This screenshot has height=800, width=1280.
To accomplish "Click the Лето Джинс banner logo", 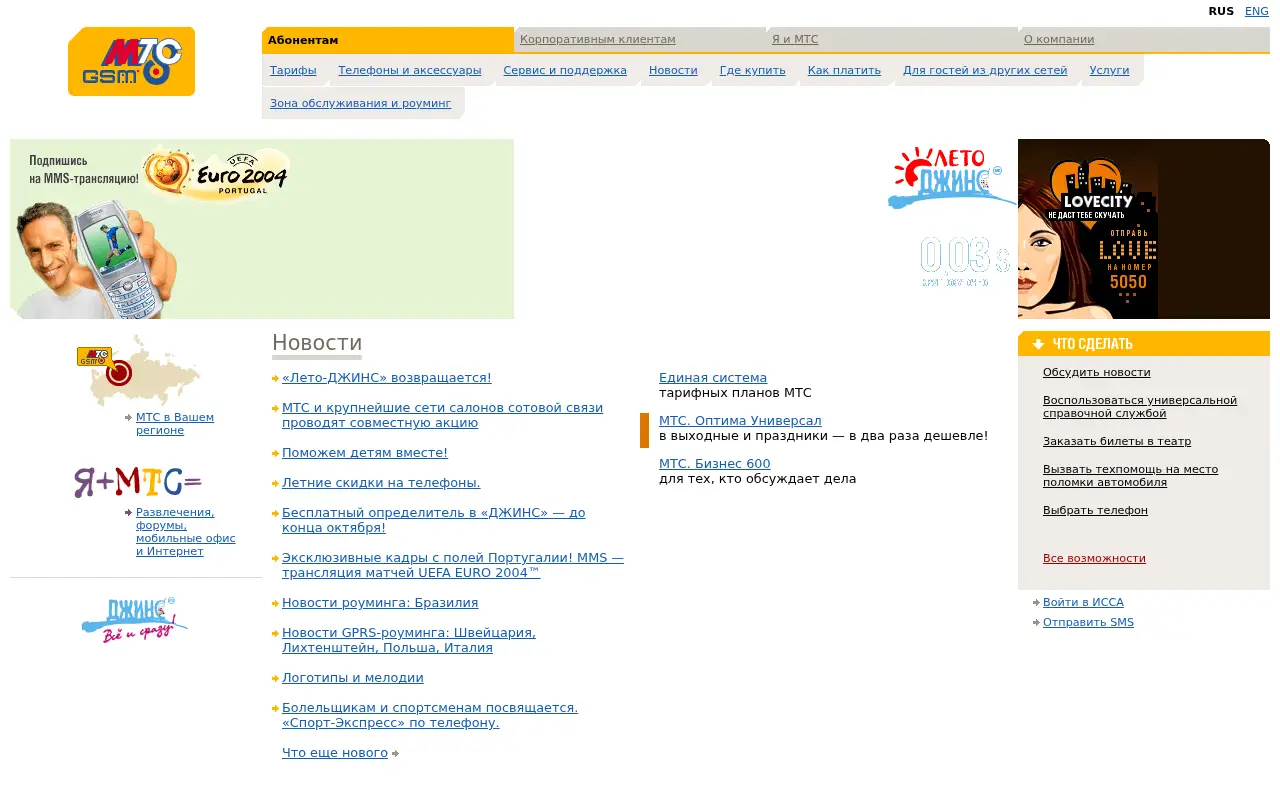I will pos(951,178).
